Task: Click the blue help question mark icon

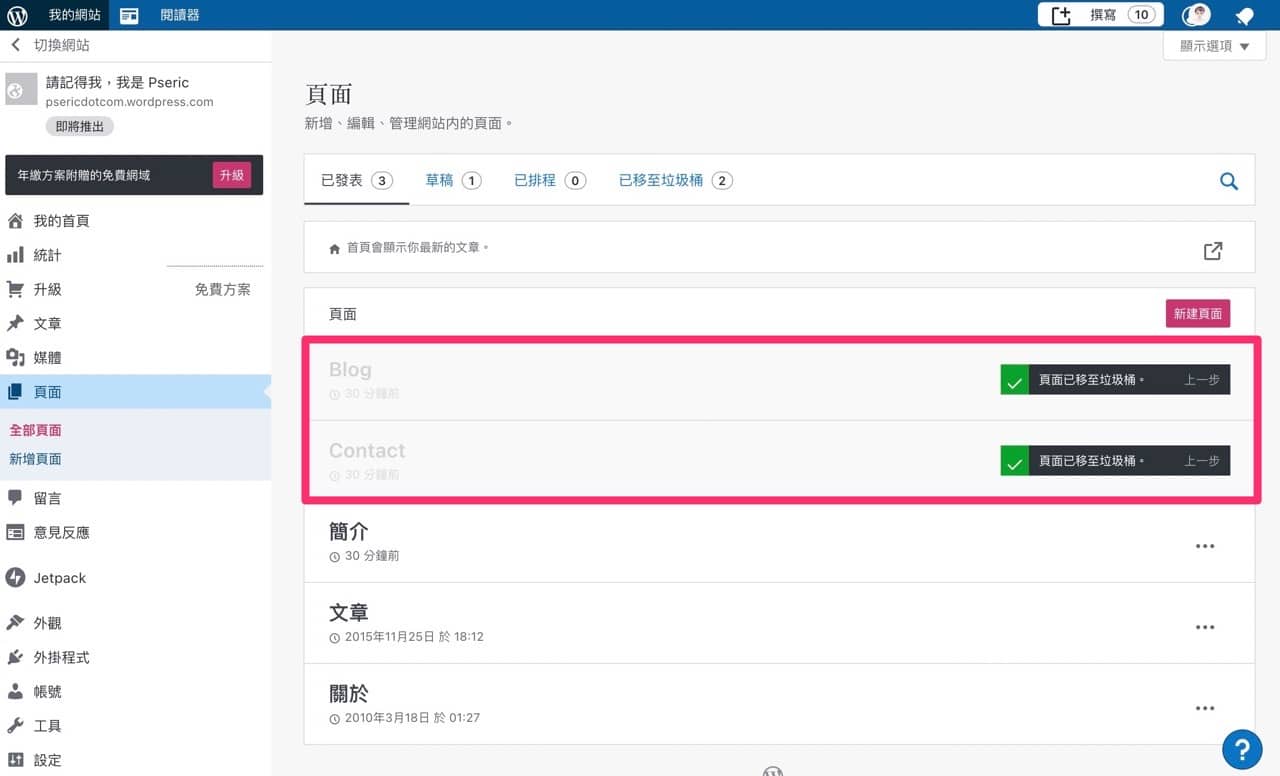Action: pos(1242,749)
